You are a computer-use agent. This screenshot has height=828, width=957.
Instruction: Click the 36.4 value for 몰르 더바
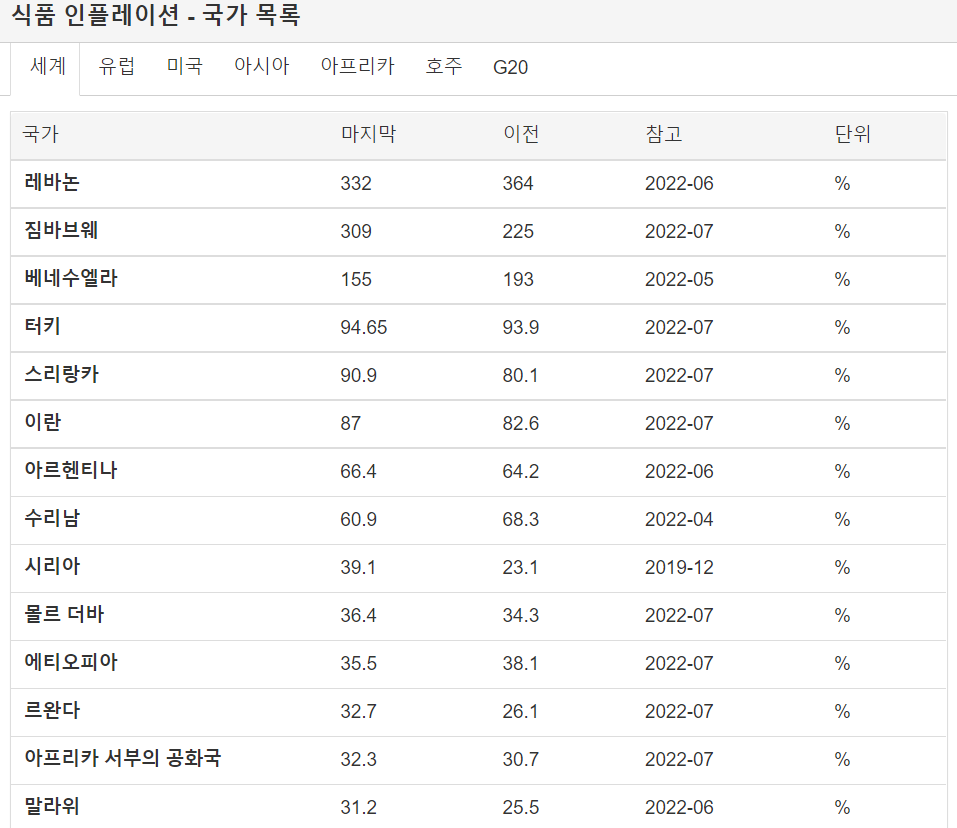click(x=358, y=616)
